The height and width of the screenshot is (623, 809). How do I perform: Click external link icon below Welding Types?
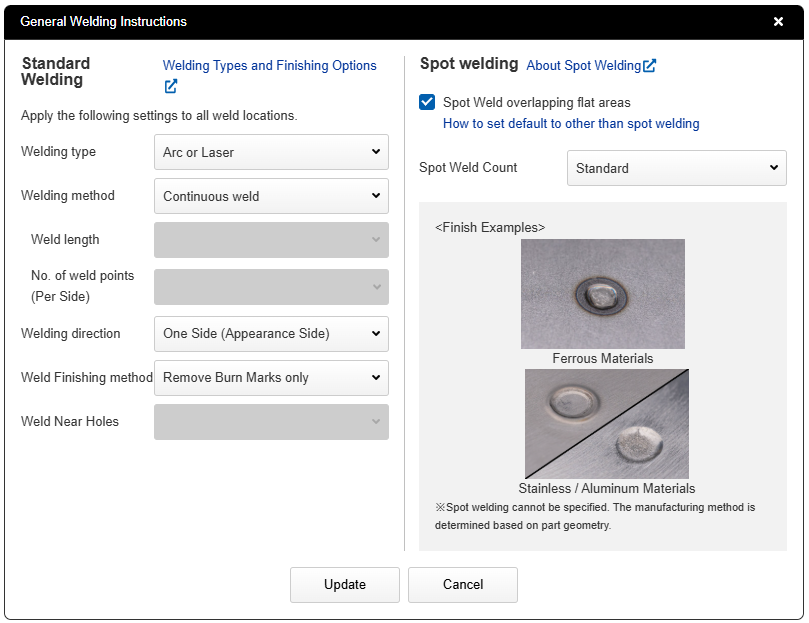171,86
